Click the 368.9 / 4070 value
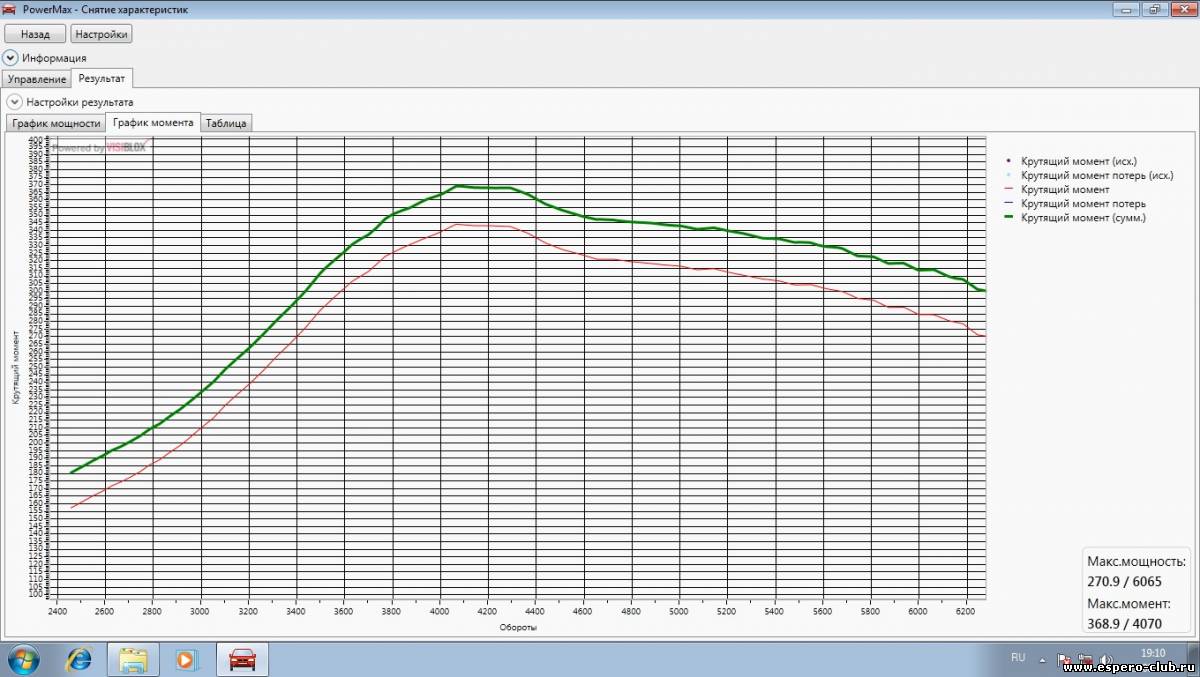The height and width of the screenshot is (677, 1200). pyautogui.click(x=1124, y=623)
